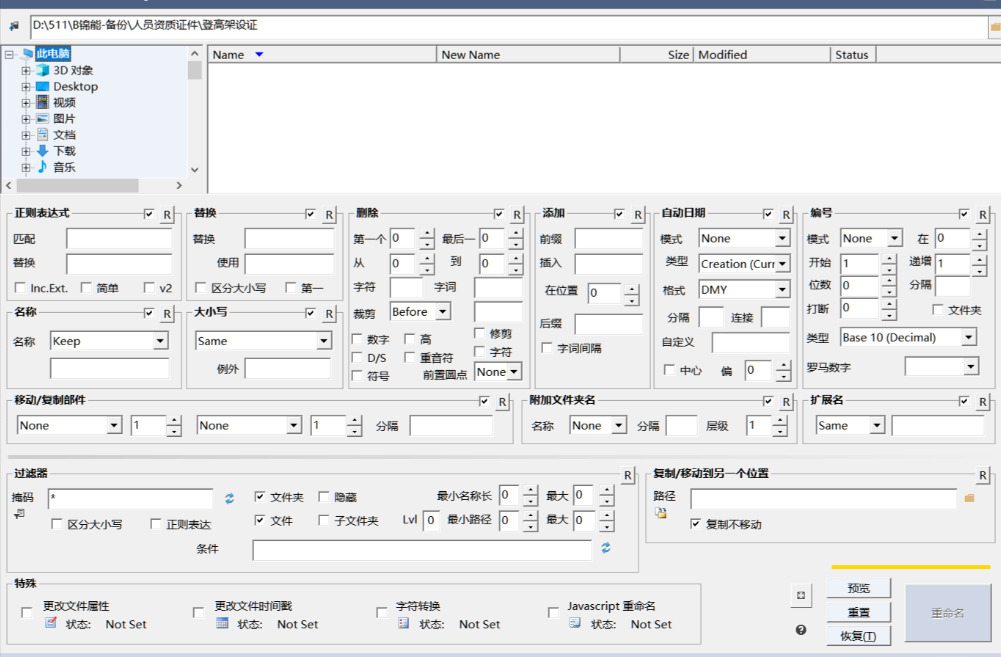This screenshot has width=1001, height=657.
Task: Click the 恢复(T) revert button
Action: pos(858,636)
